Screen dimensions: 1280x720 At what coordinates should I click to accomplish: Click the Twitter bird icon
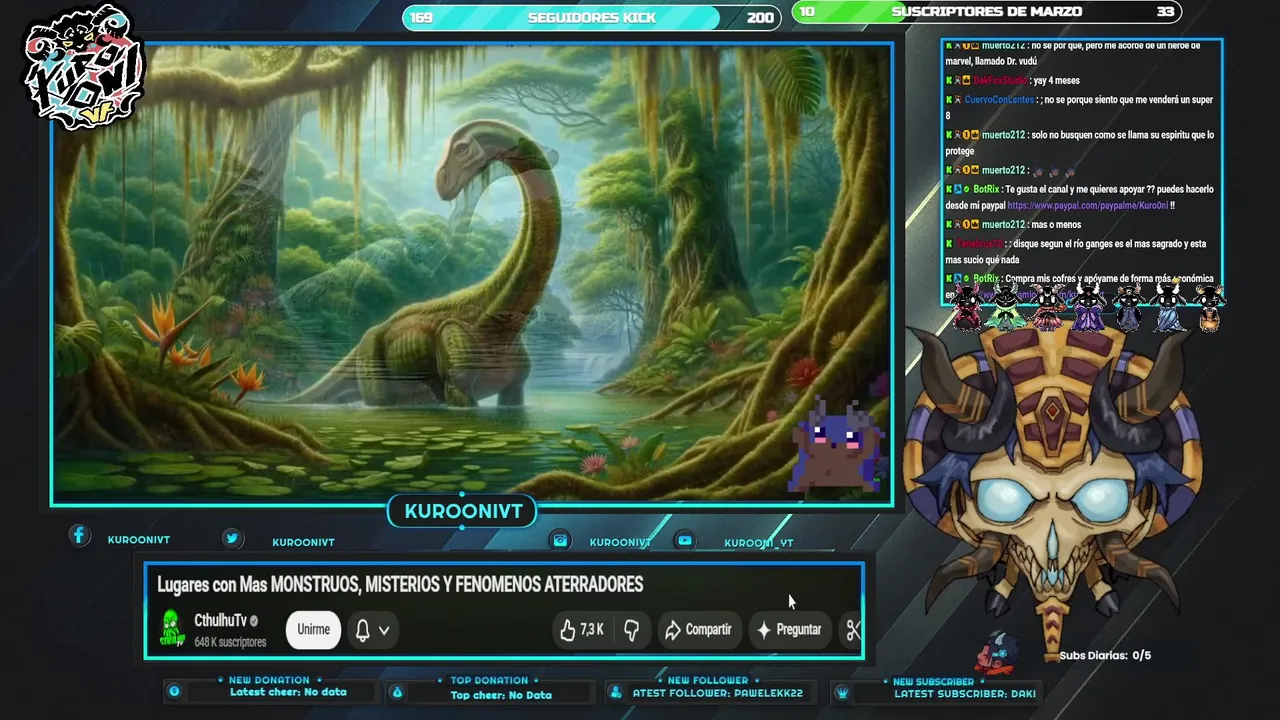pos(232,538)
